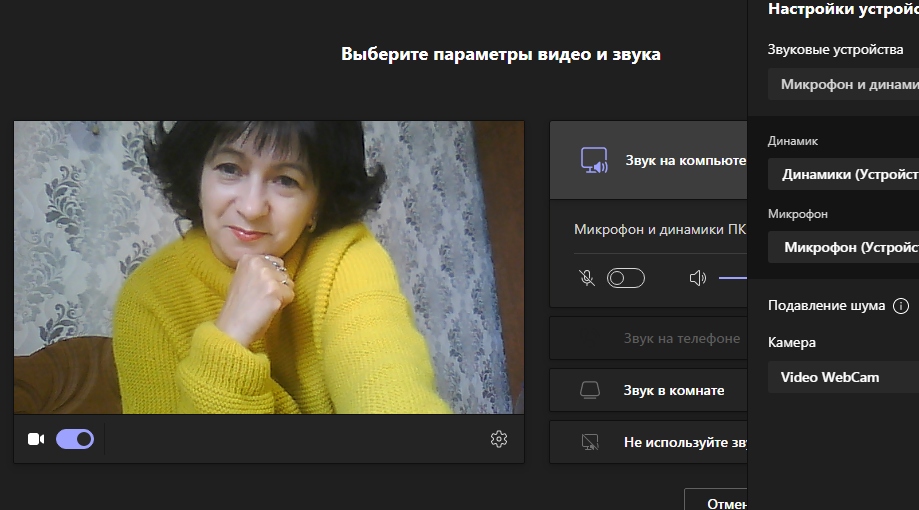Open device settings via the gear icon
Image resolution: width=919 pixels, height=510 pixels.
[x=499, y=439]
